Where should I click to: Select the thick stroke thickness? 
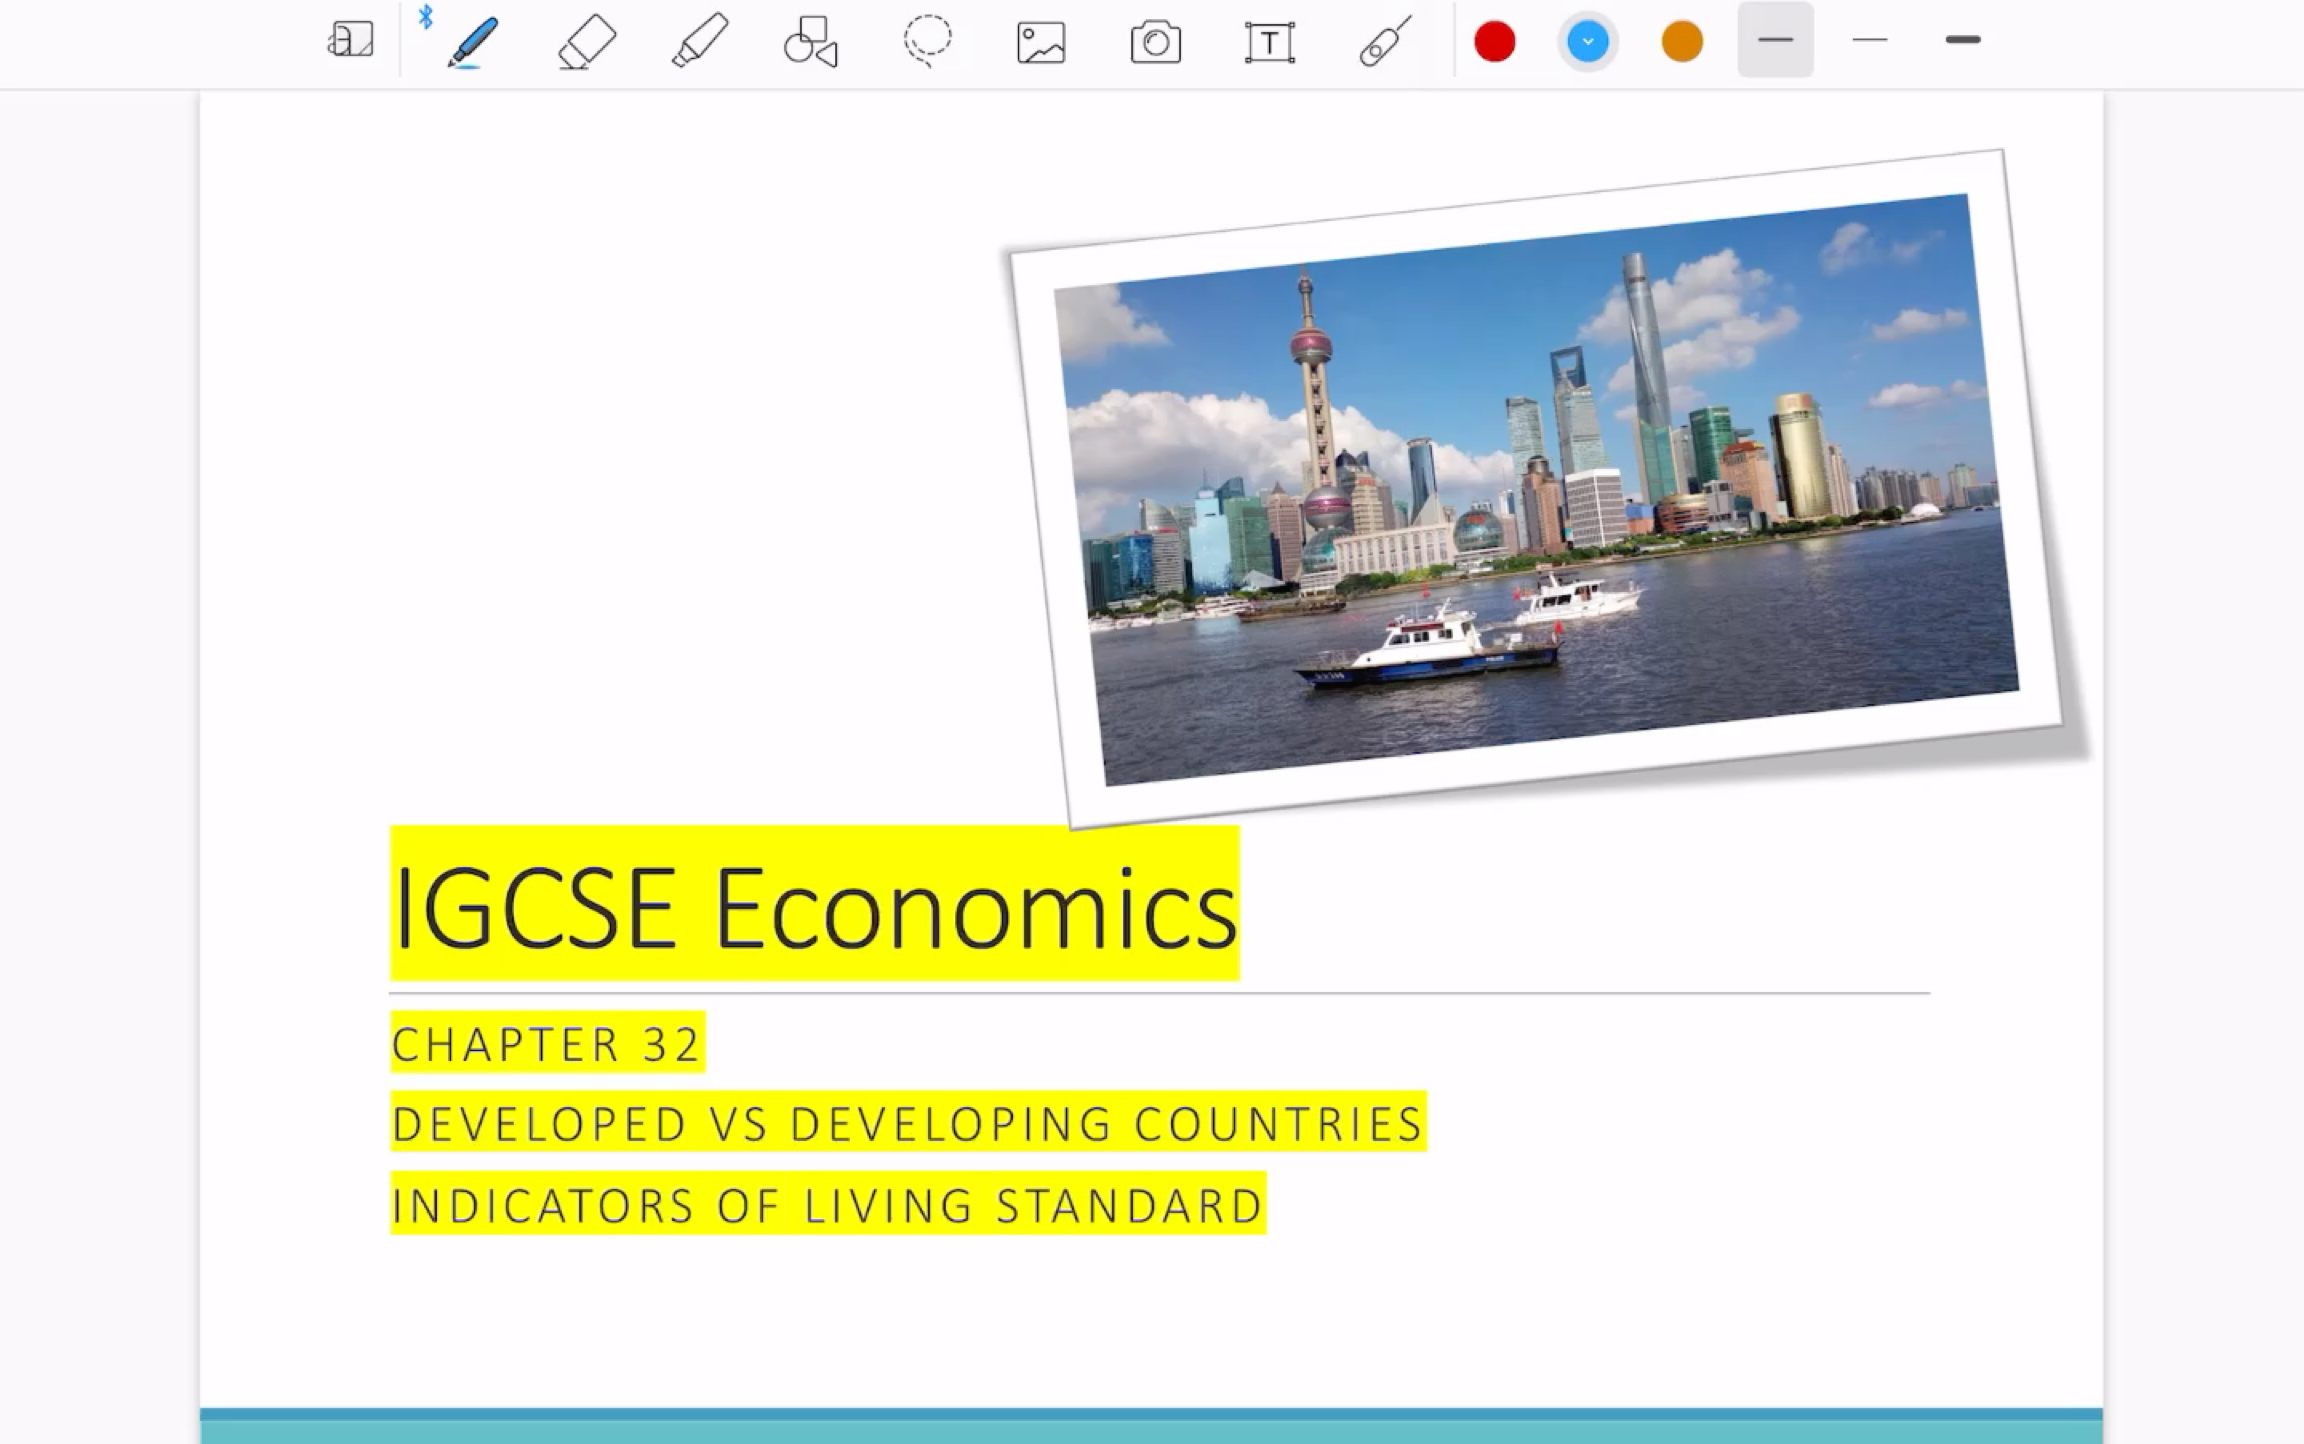(x=1963, y=40)
